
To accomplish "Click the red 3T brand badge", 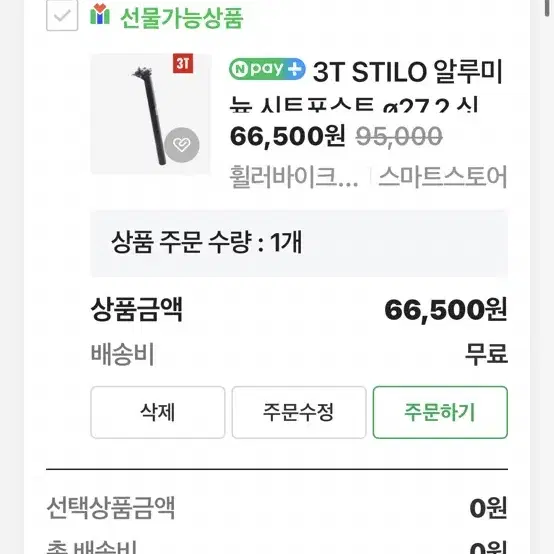I will click(x=183, y=64).
